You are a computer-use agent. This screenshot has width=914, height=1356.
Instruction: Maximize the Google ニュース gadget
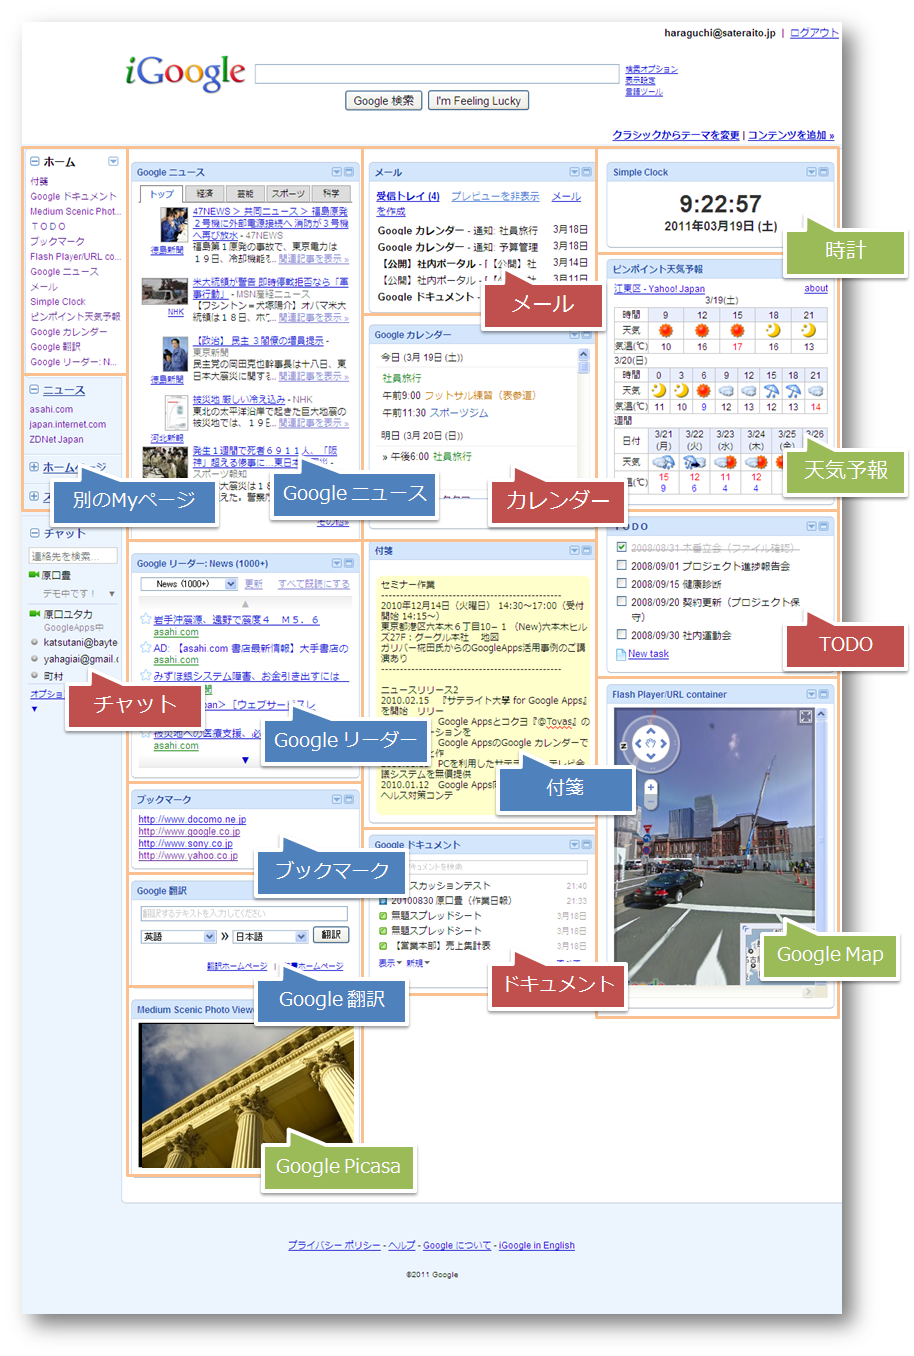(349, 172)
